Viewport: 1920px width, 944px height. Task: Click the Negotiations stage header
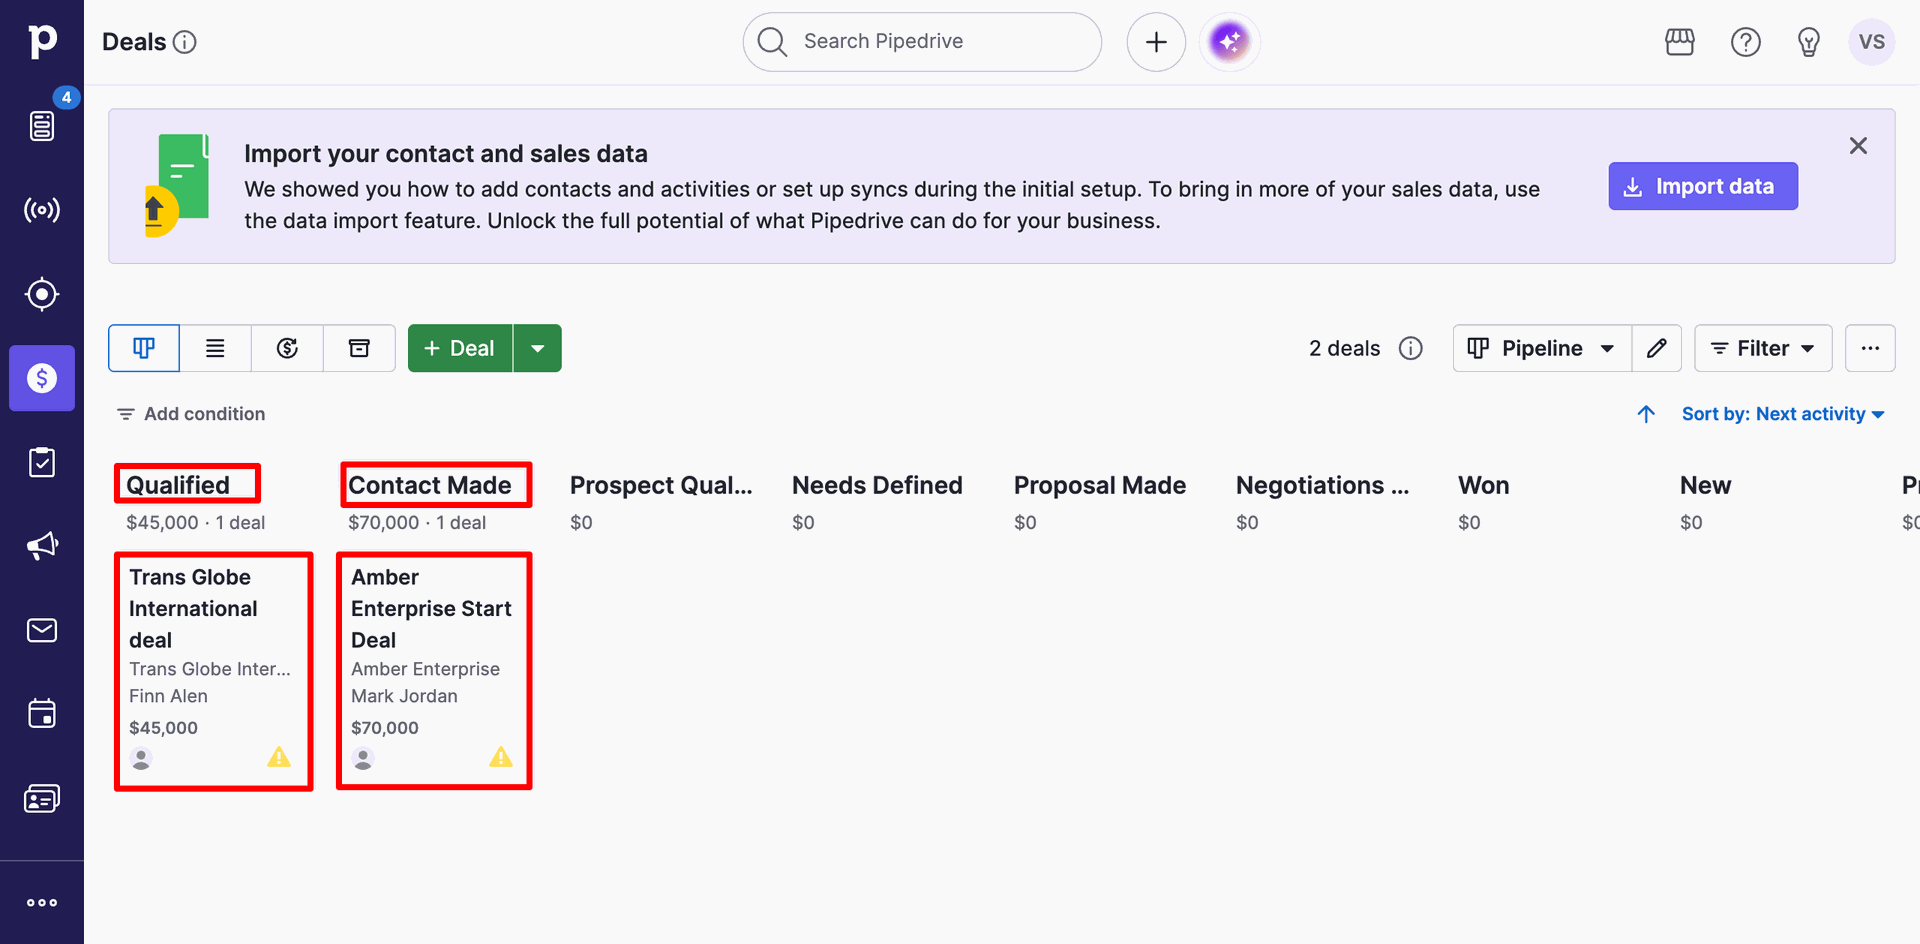pos(1322,485)
